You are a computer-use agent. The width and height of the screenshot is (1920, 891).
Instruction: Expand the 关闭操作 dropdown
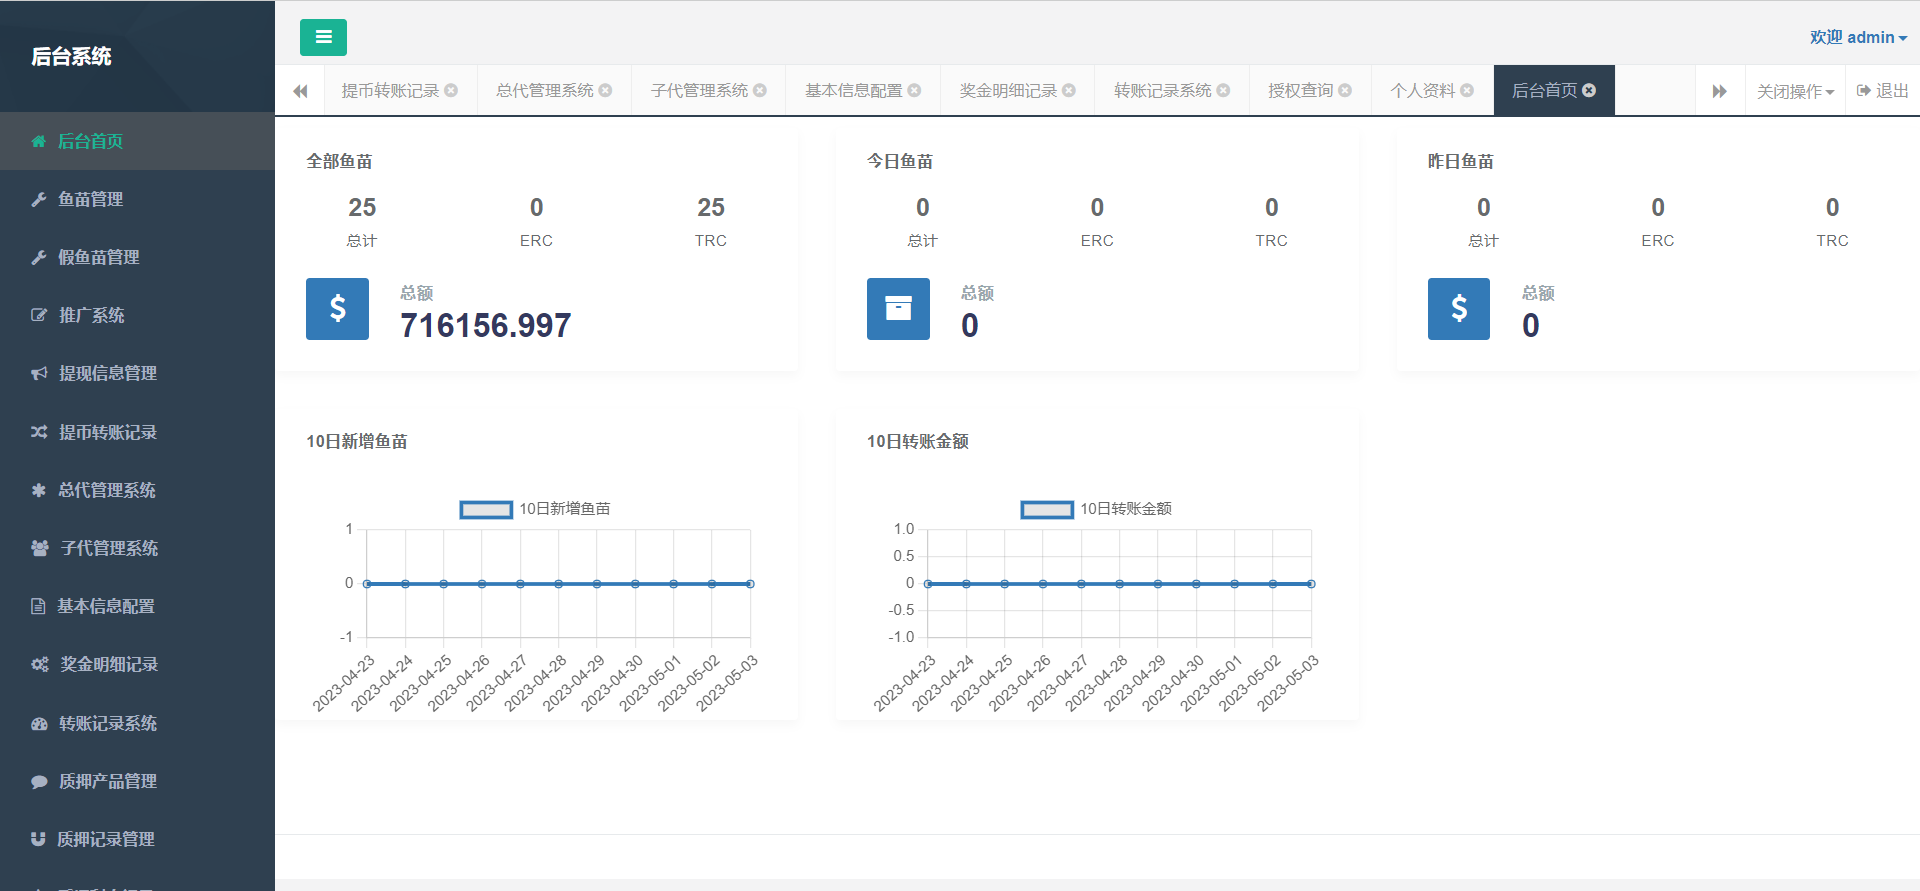point(1795,91)
